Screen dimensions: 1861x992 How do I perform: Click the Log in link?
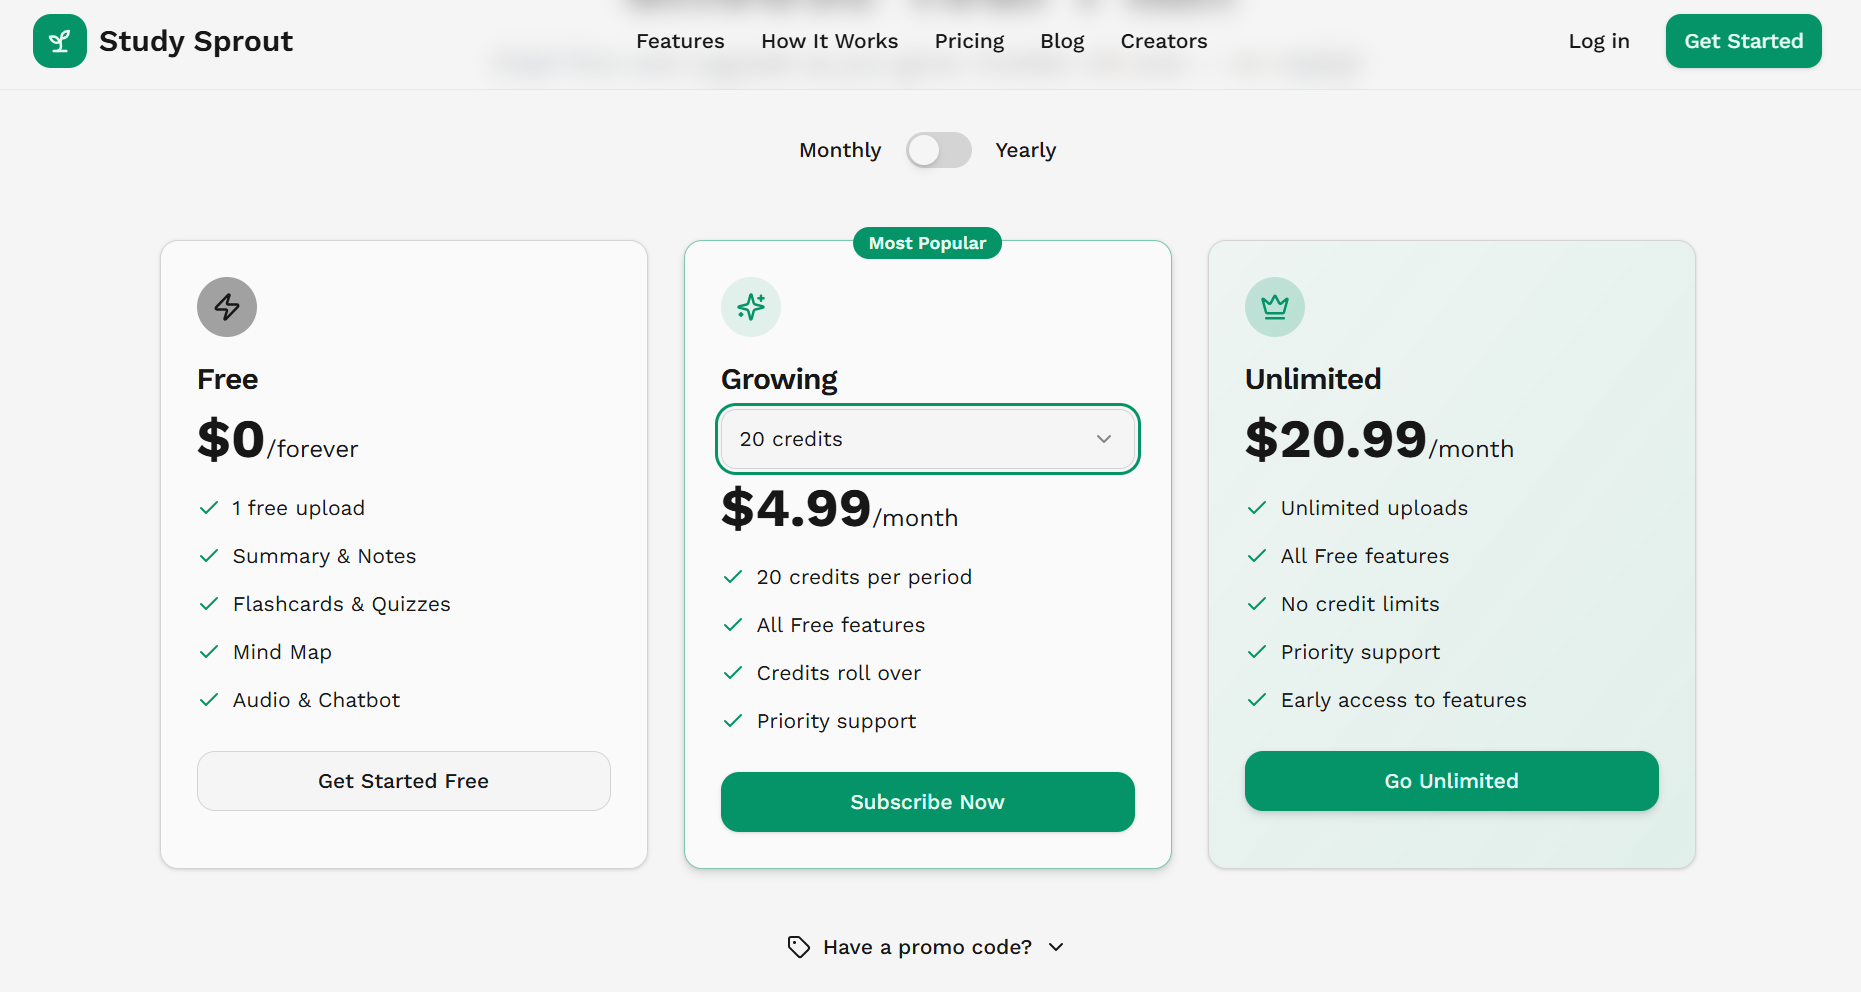tap(1598, 41)
